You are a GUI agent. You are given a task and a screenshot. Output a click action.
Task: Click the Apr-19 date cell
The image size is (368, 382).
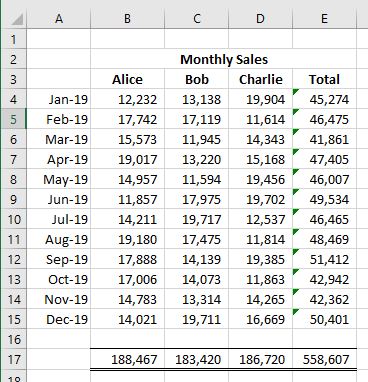tap(59, 159)
